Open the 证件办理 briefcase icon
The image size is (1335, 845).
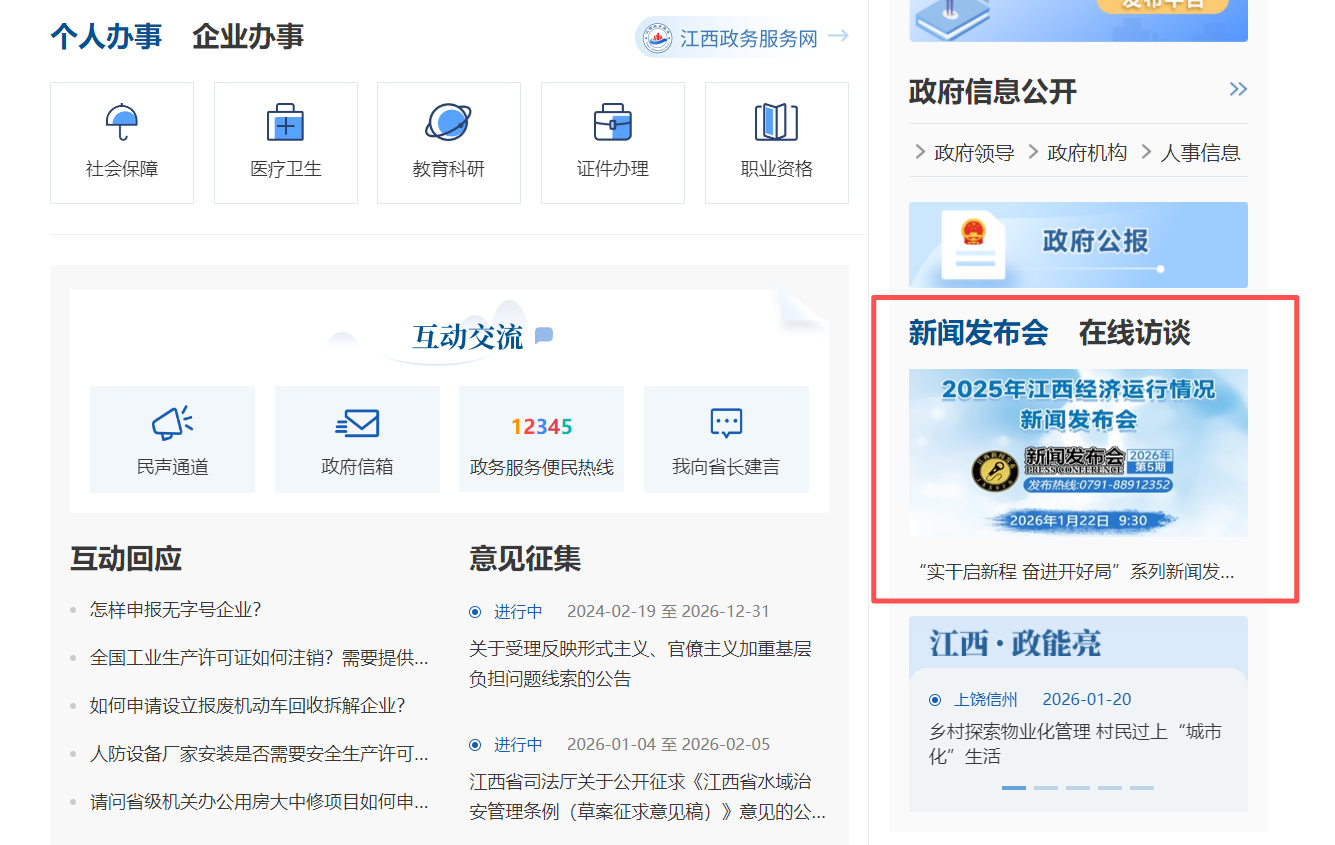tap(613, 122)
